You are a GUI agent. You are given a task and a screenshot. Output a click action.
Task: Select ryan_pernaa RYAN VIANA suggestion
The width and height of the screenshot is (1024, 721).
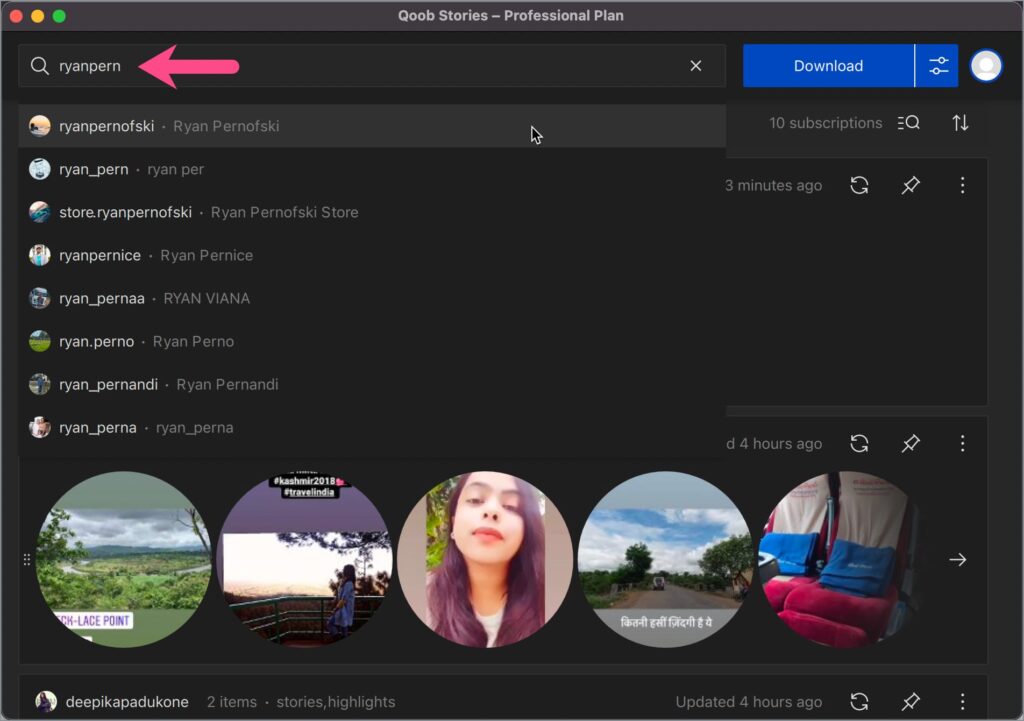372,298
